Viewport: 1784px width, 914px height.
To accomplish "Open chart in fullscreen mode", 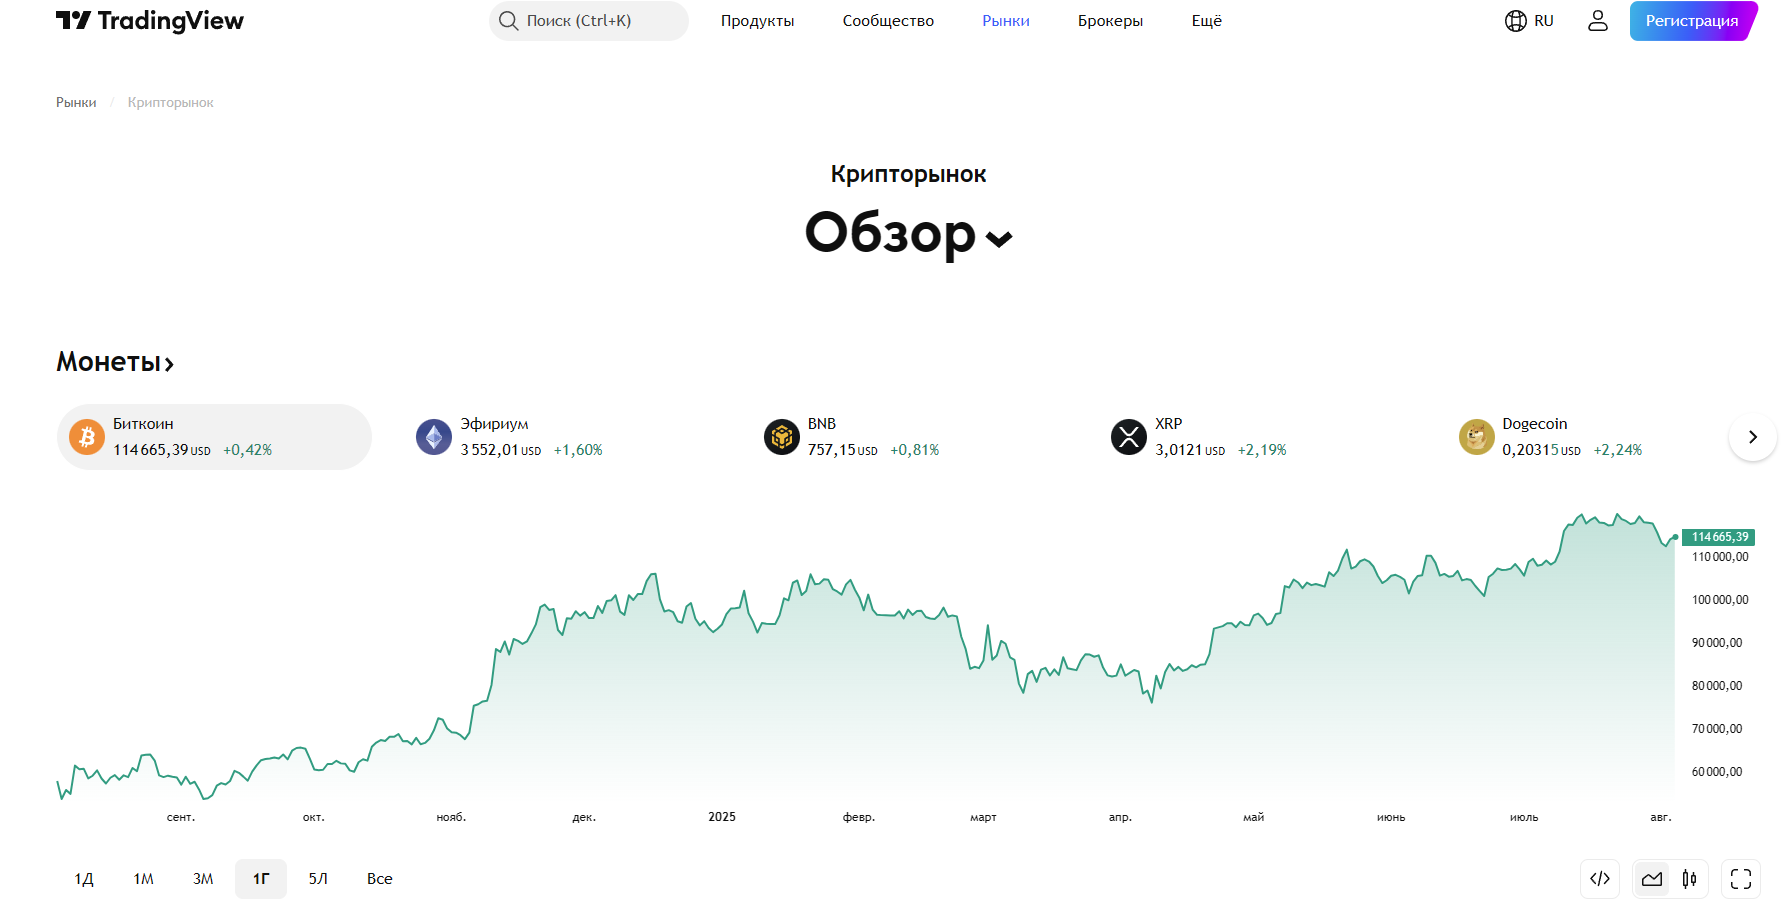I will (1741, 879).
